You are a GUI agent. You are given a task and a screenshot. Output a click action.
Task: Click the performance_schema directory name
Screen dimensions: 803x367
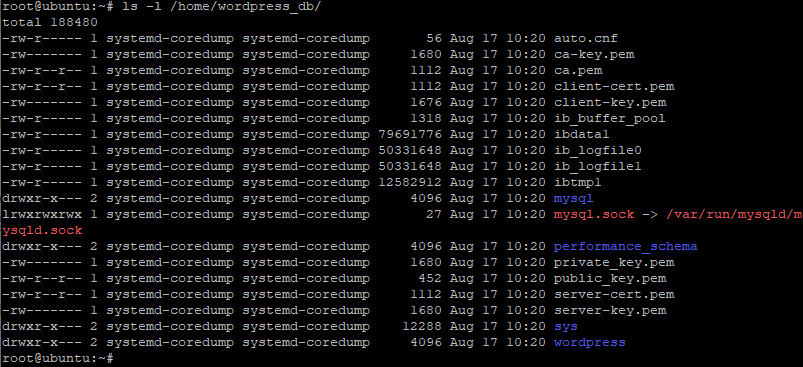(625, 246)
